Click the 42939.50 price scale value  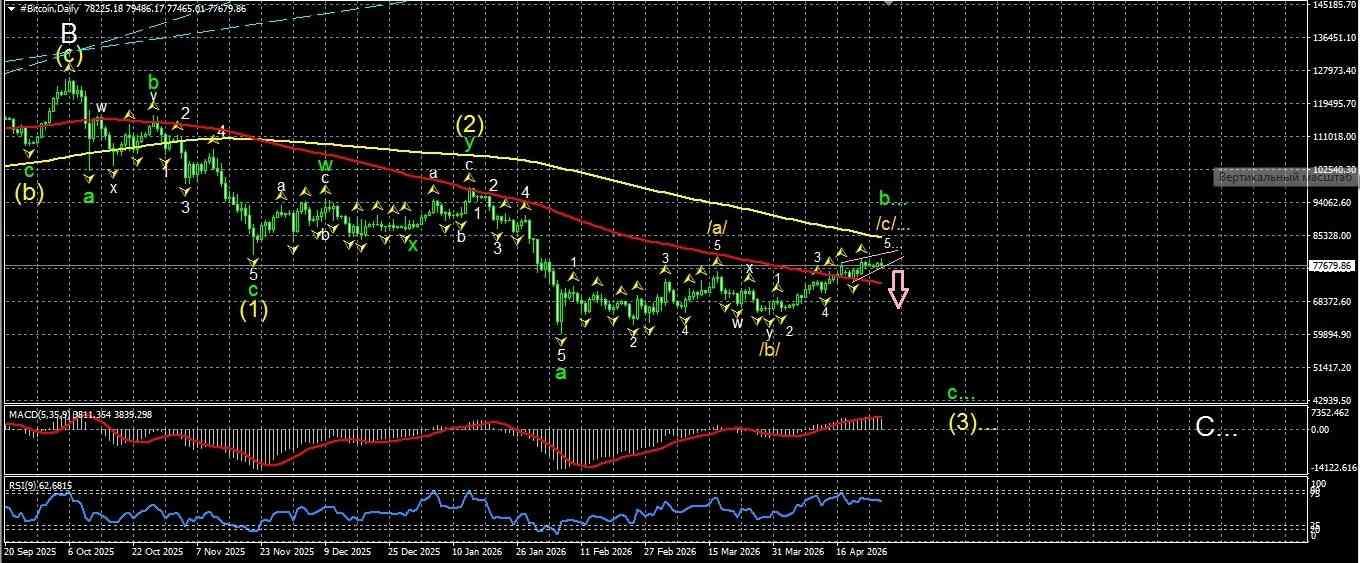pyautogui.click(x=1331, y=401)
